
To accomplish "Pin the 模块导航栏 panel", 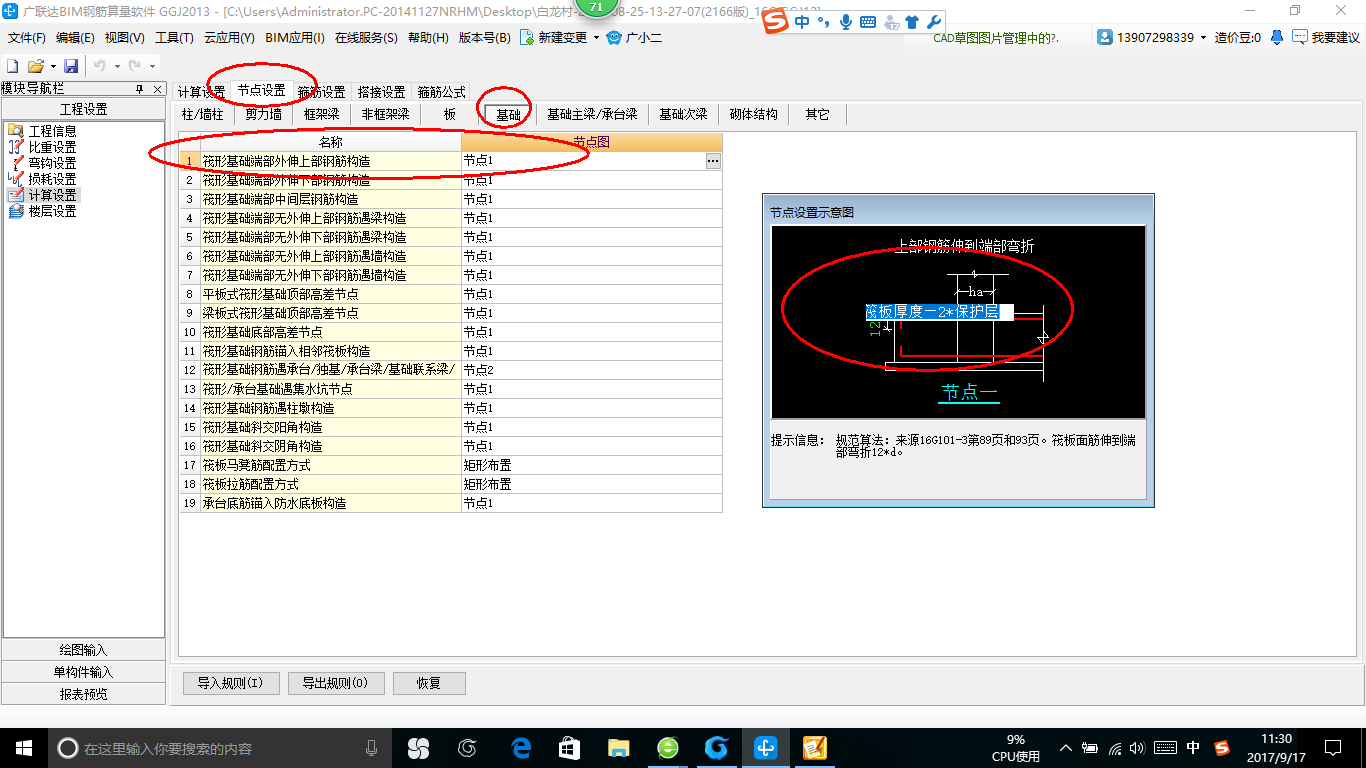I will pyautogui.click(x=140, y=89).
